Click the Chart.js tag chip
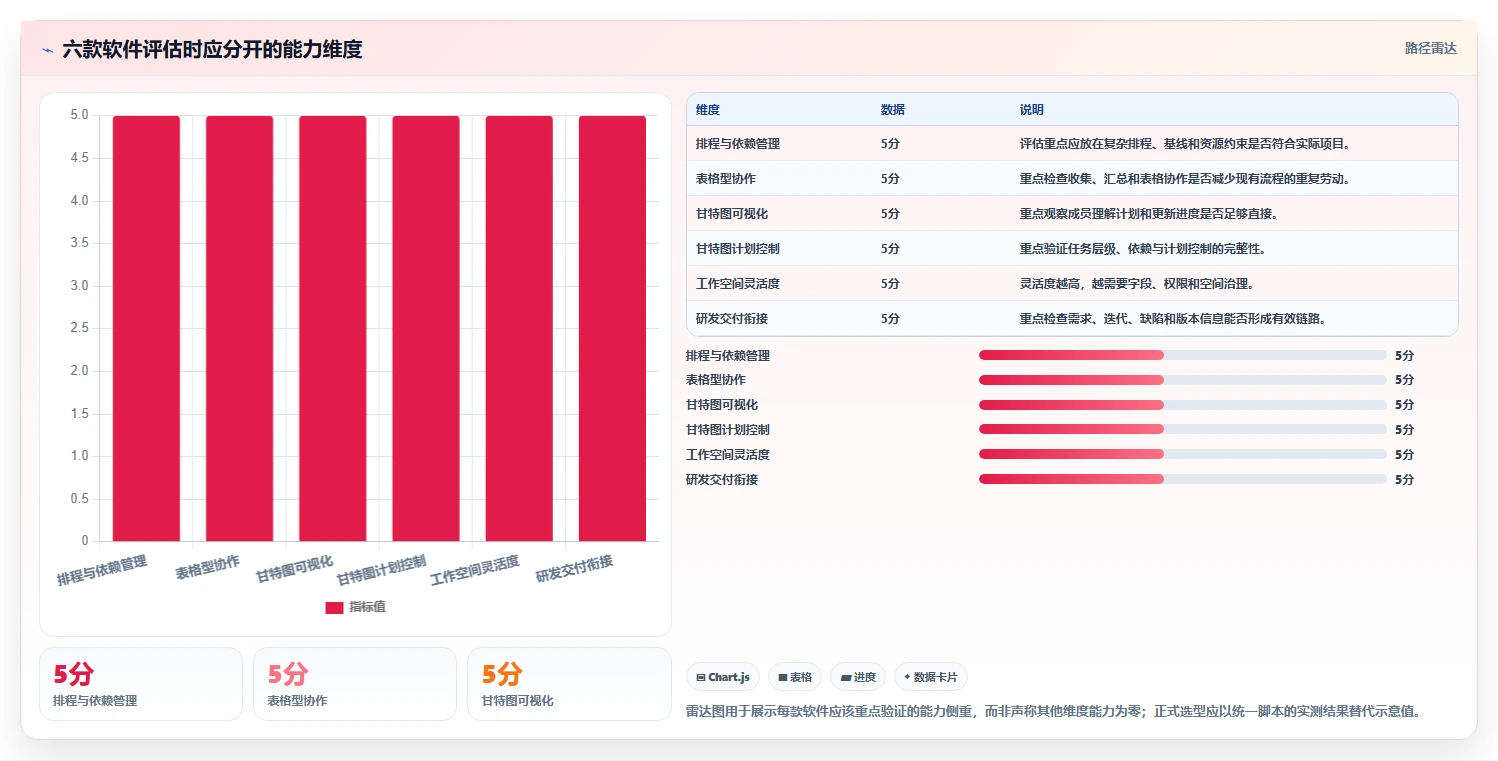 723,677
